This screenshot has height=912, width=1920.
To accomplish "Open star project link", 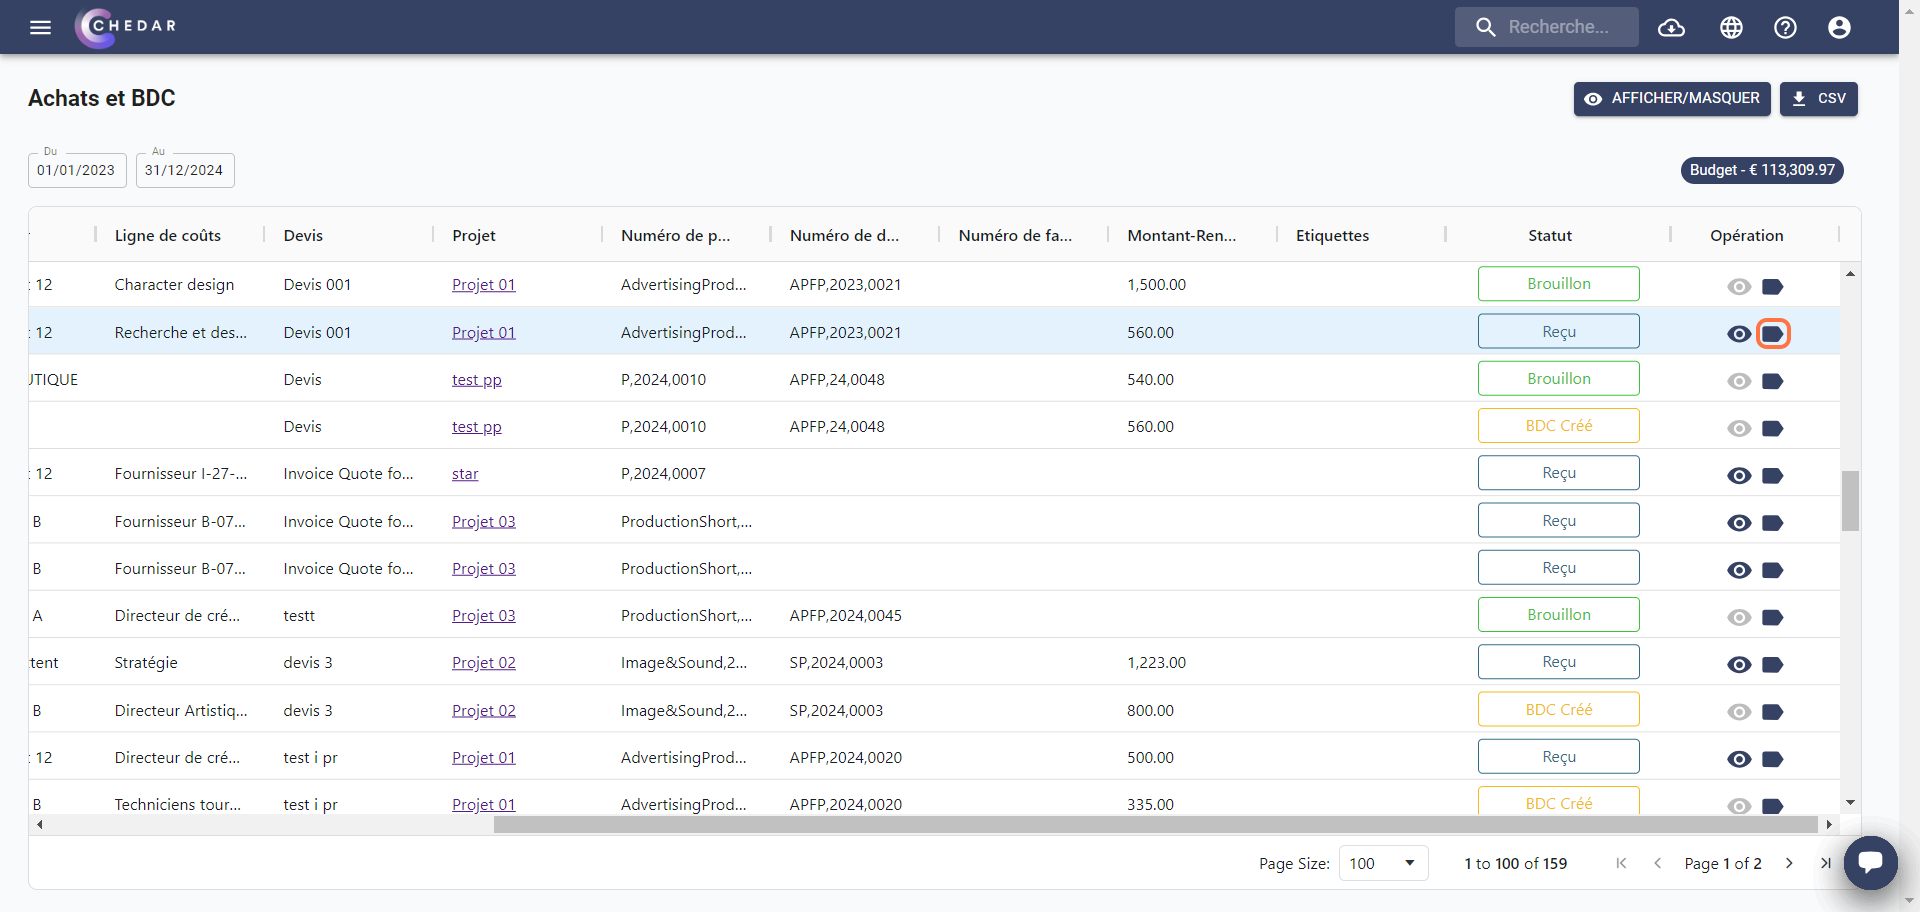I will (x=465, y=474).
